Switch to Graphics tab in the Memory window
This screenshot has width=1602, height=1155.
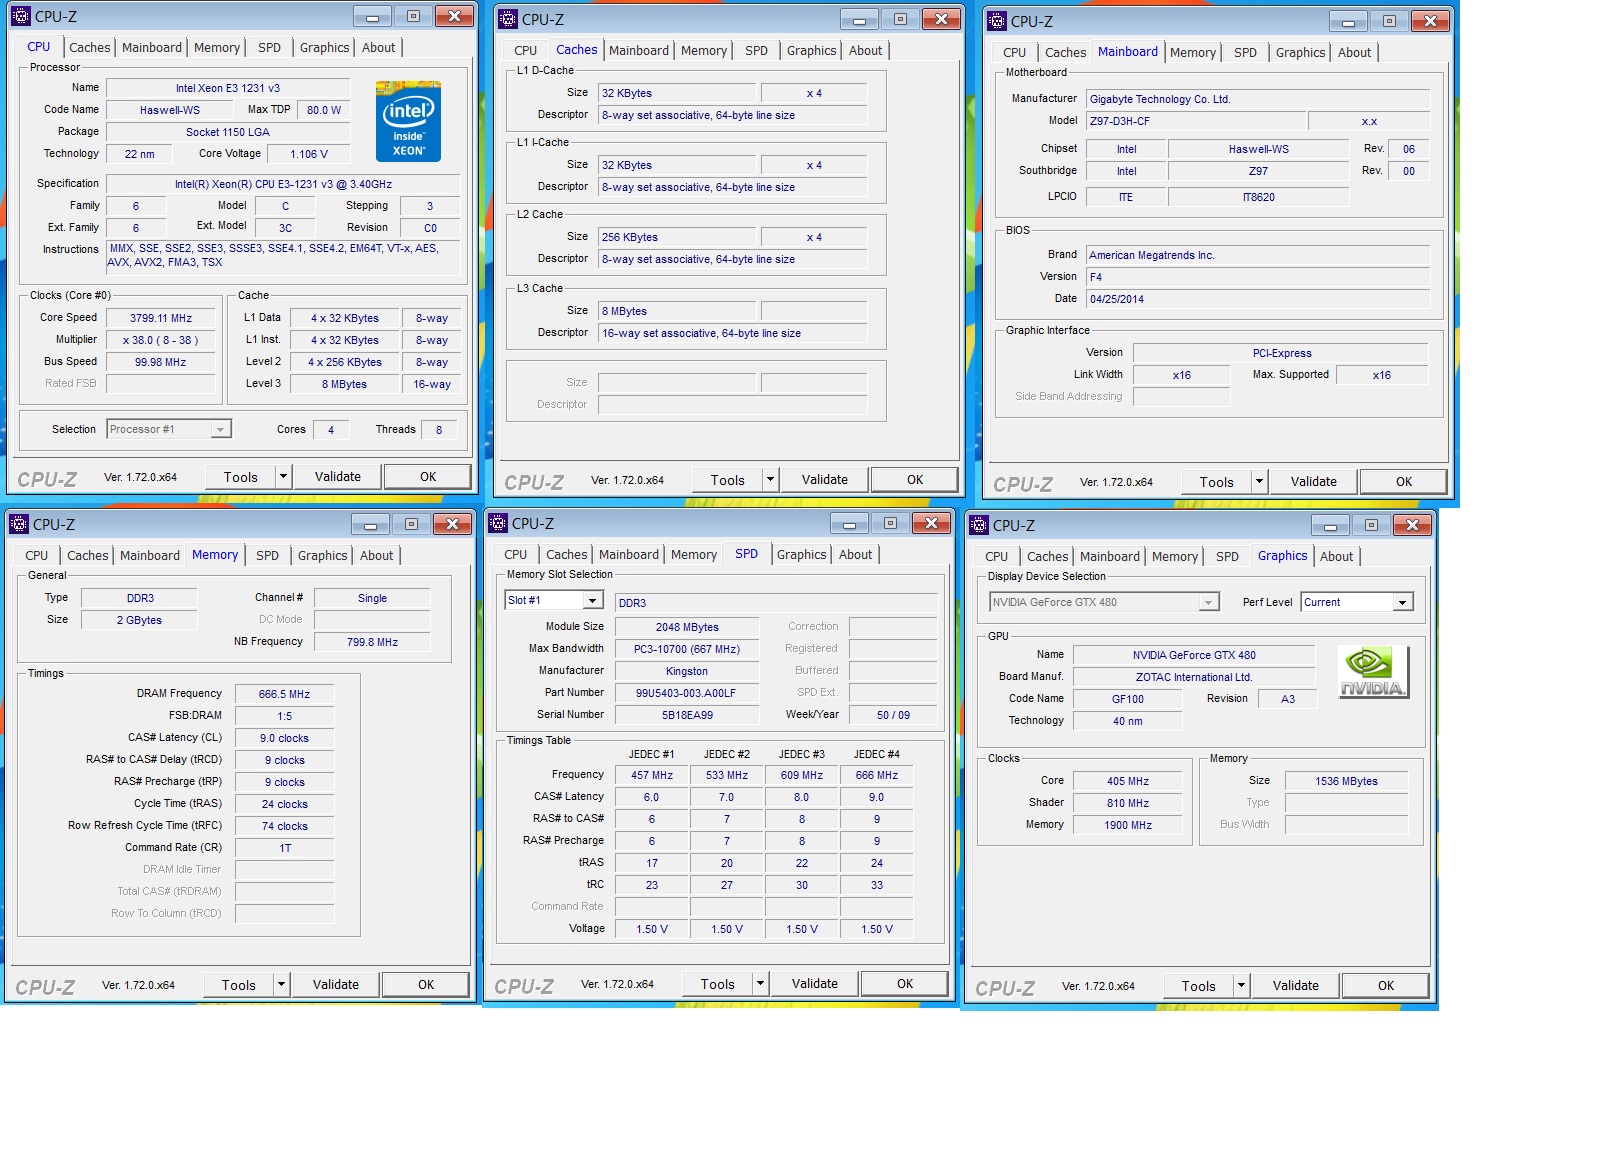pyautogui.click(x=322, y=555)
